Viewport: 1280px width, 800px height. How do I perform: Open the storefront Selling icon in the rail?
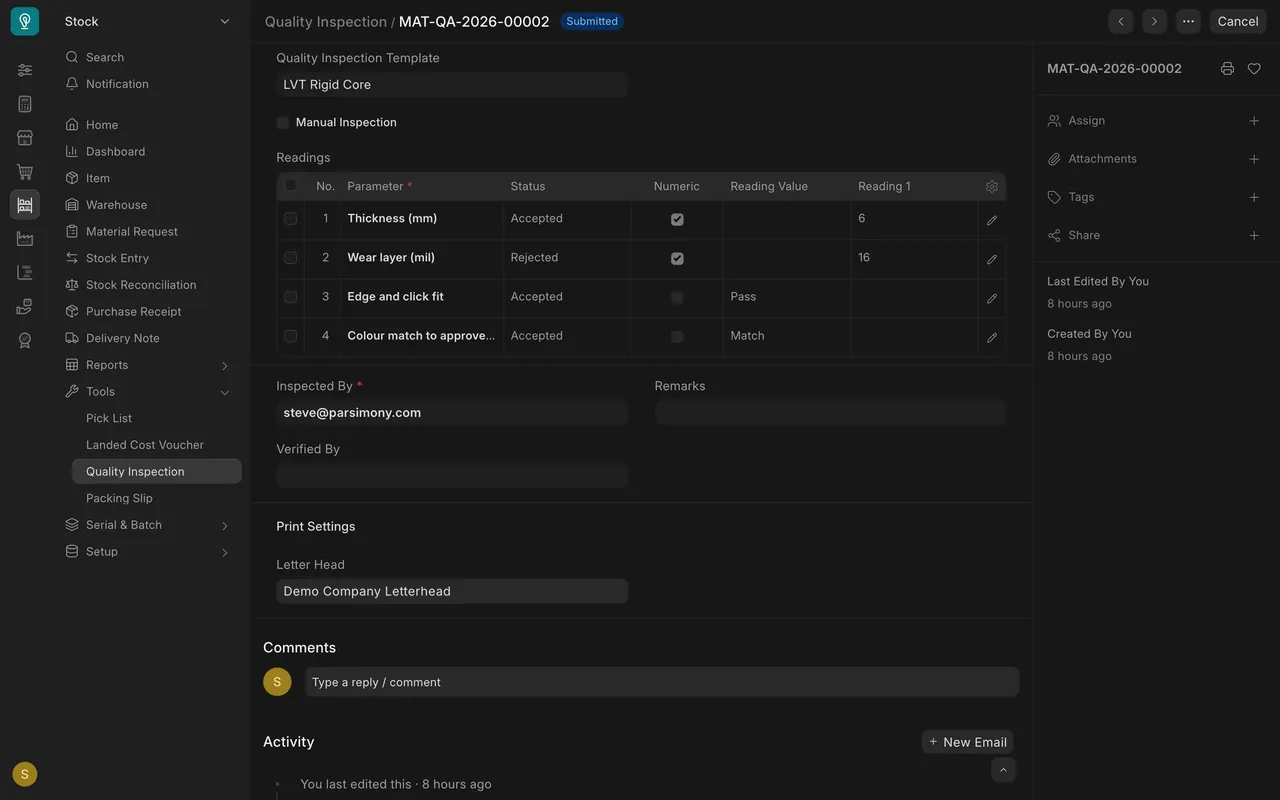click(25, 138)
